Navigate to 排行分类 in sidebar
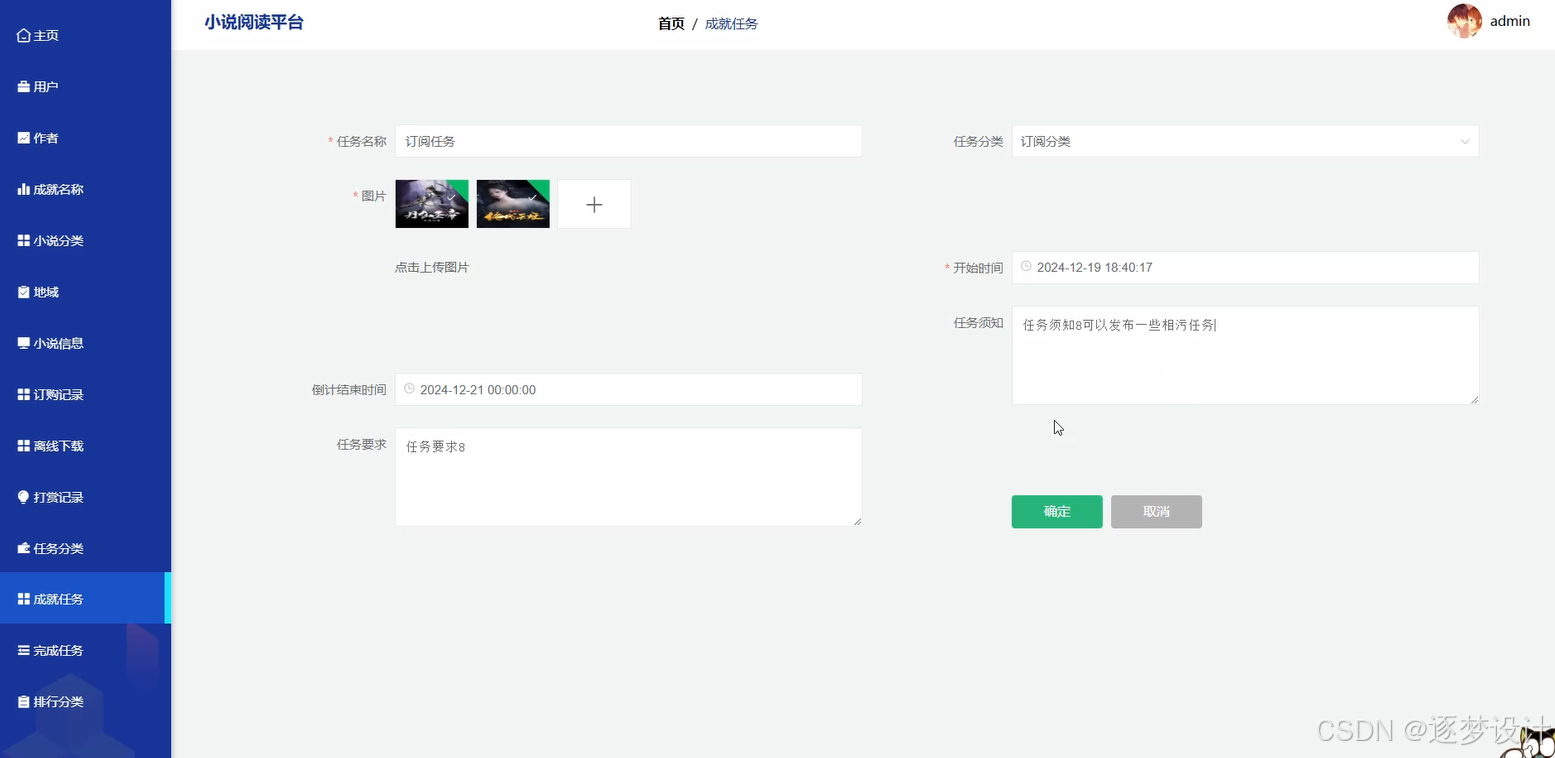Screen dimensions: 1555x758 tap(85, 702)
